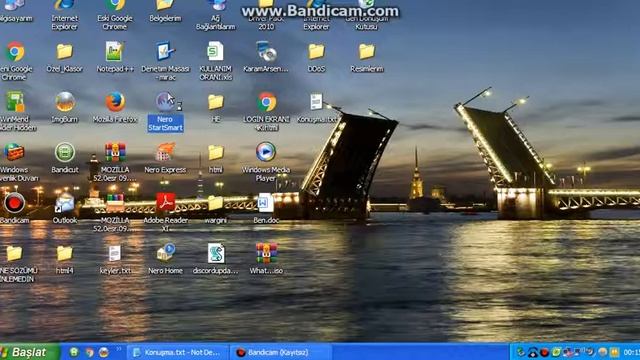This screenshot has width=640, height=360.
Task: Select the highlighted Nero StartSmart icon
Action: click(165, 111)
